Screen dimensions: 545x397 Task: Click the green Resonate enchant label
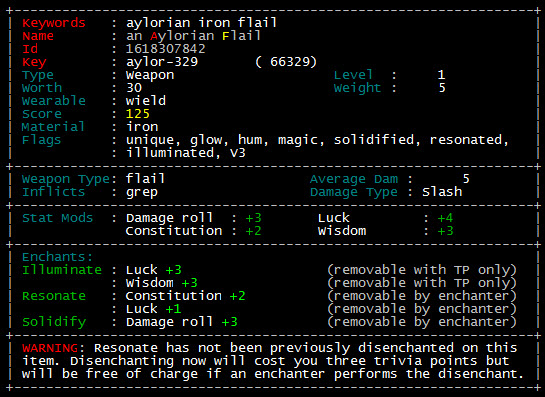click(x=54, y=296)
